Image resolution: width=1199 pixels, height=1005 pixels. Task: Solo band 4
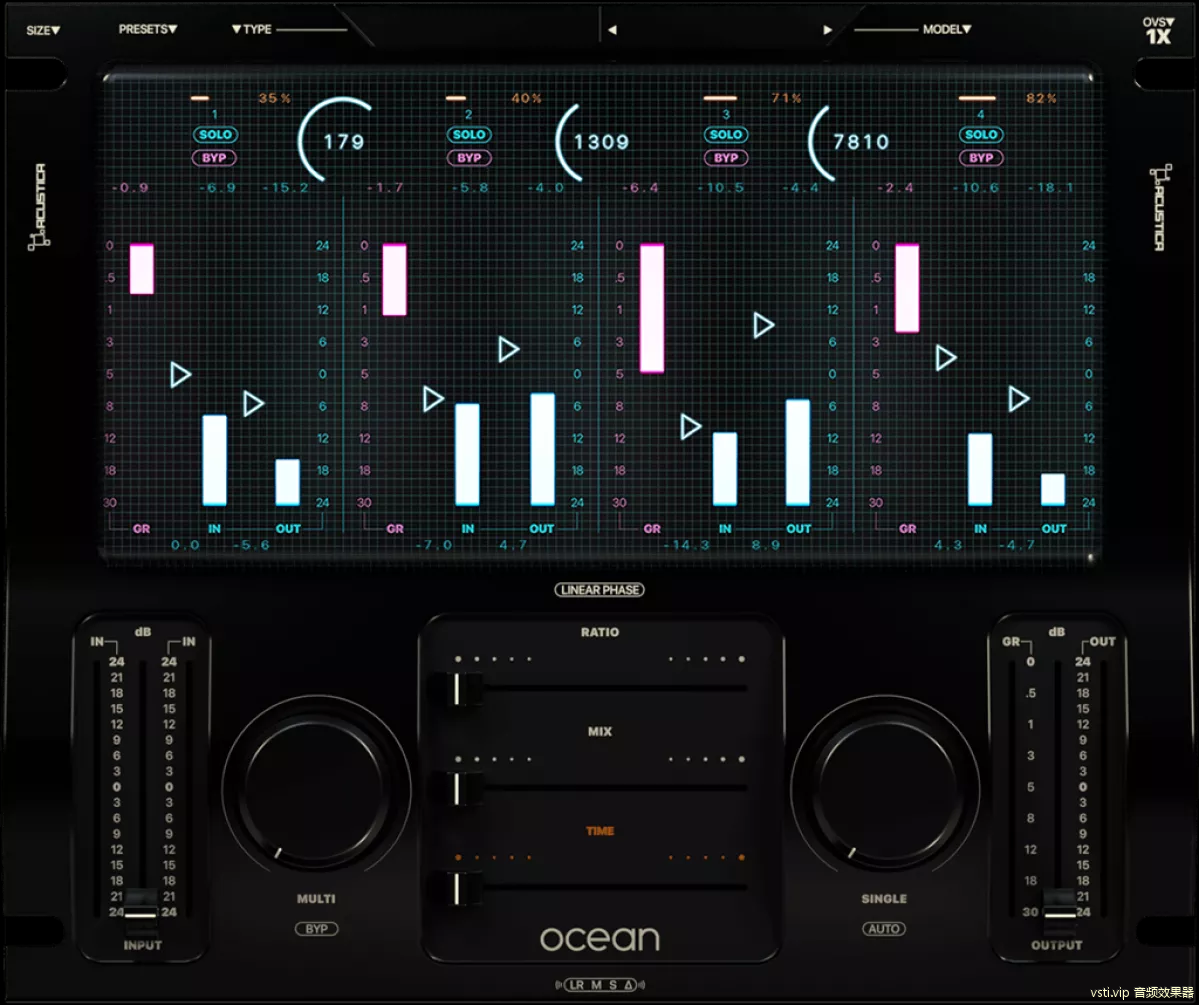coord(981,135)
